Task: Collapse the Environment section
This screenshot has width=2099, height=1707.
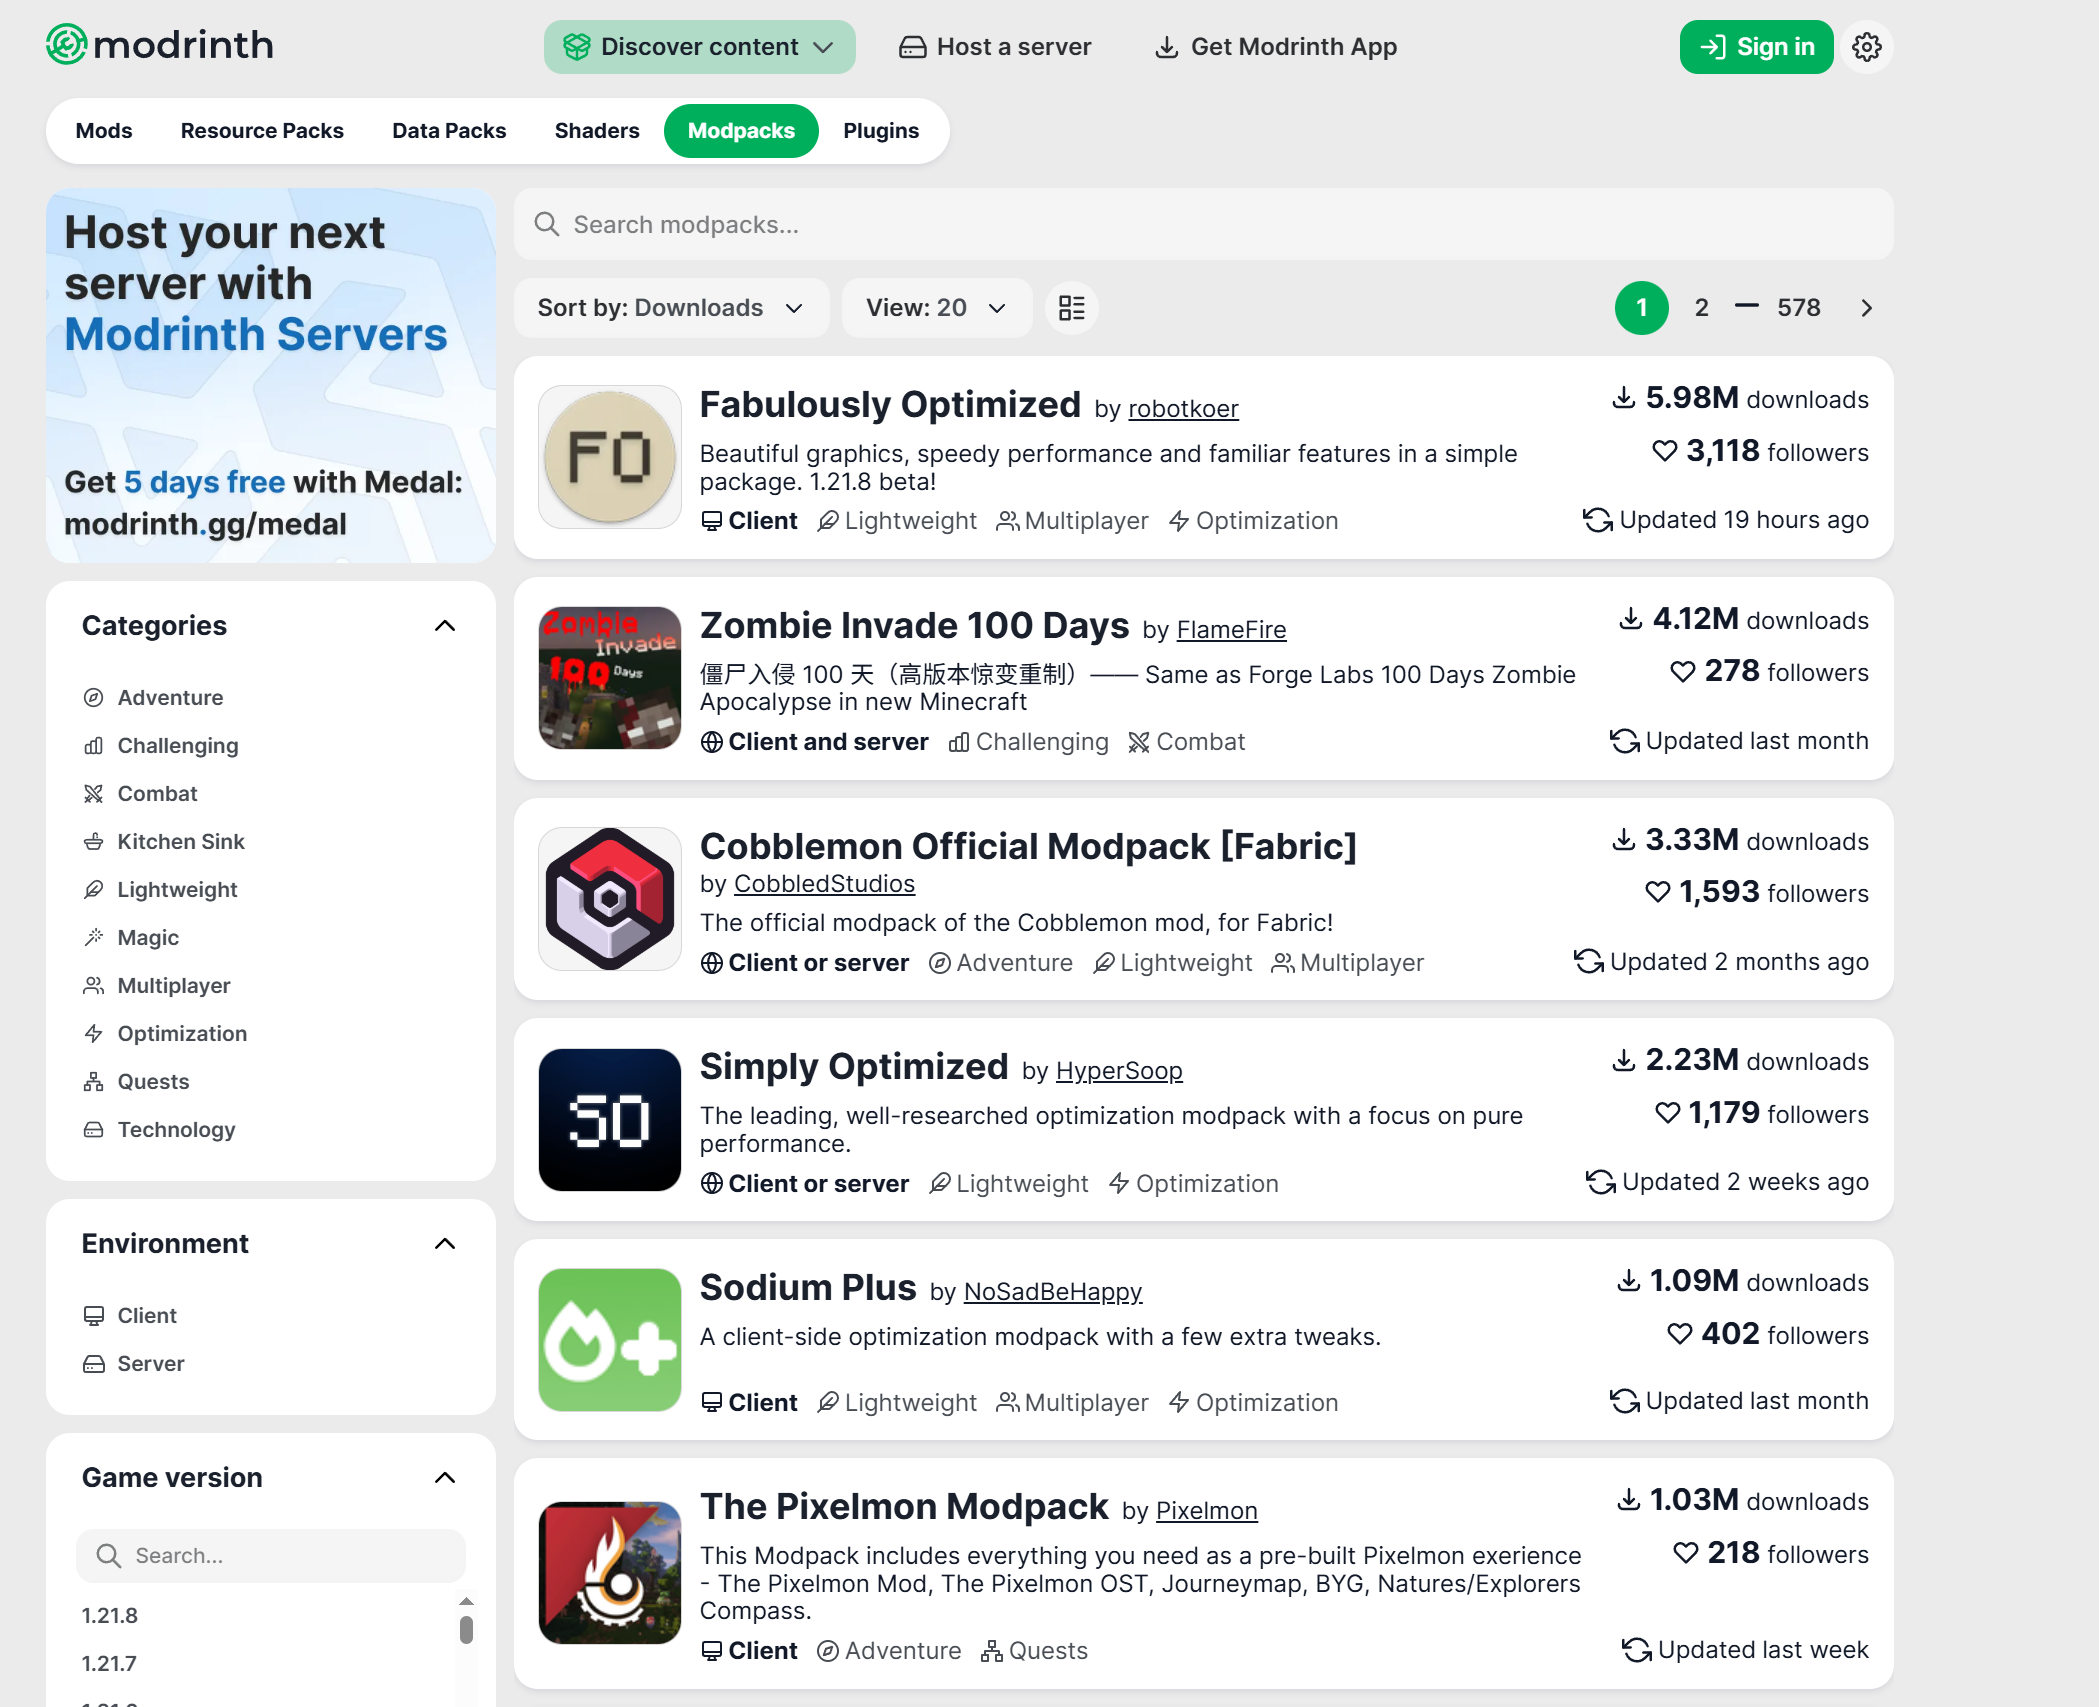Action: tap(445, 1244)
